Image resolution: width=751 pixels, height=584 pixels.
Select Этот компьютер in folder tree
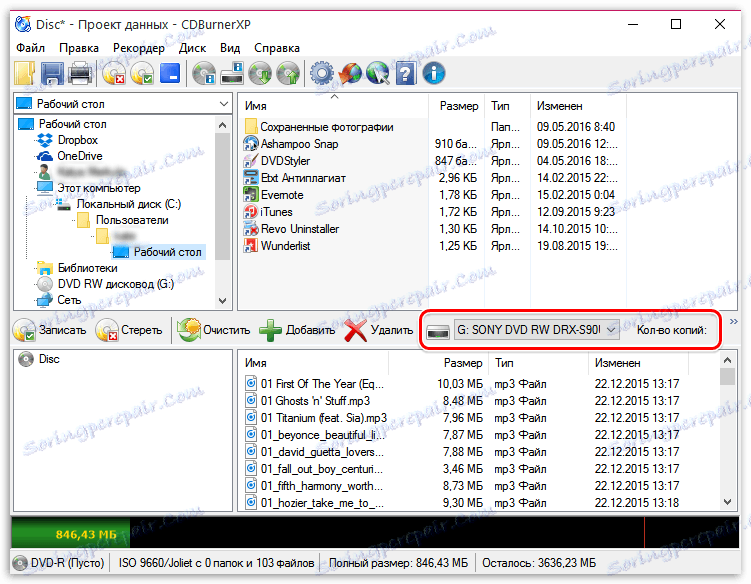point(99,188)
